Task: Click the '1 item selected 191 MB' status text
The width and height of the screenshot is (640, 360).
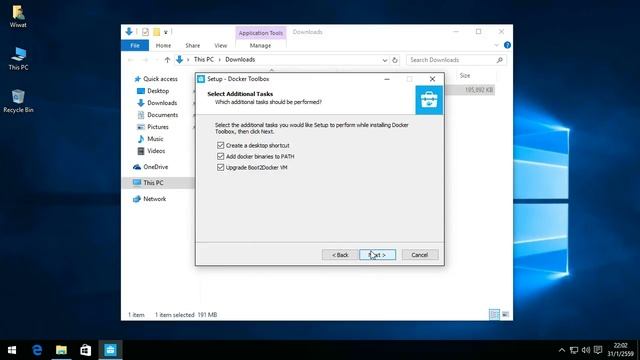Action: coord(186,315)
